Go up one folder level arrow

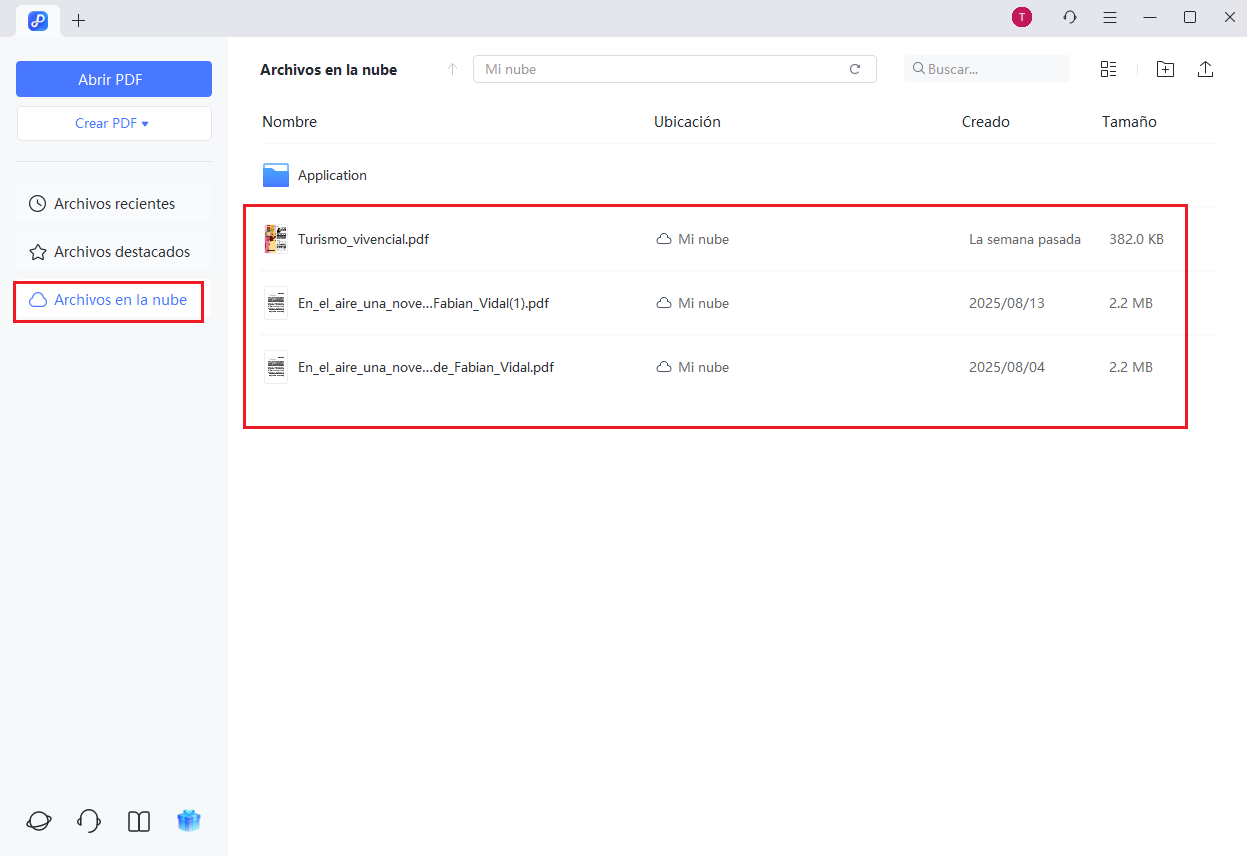[x=452, y=69]
